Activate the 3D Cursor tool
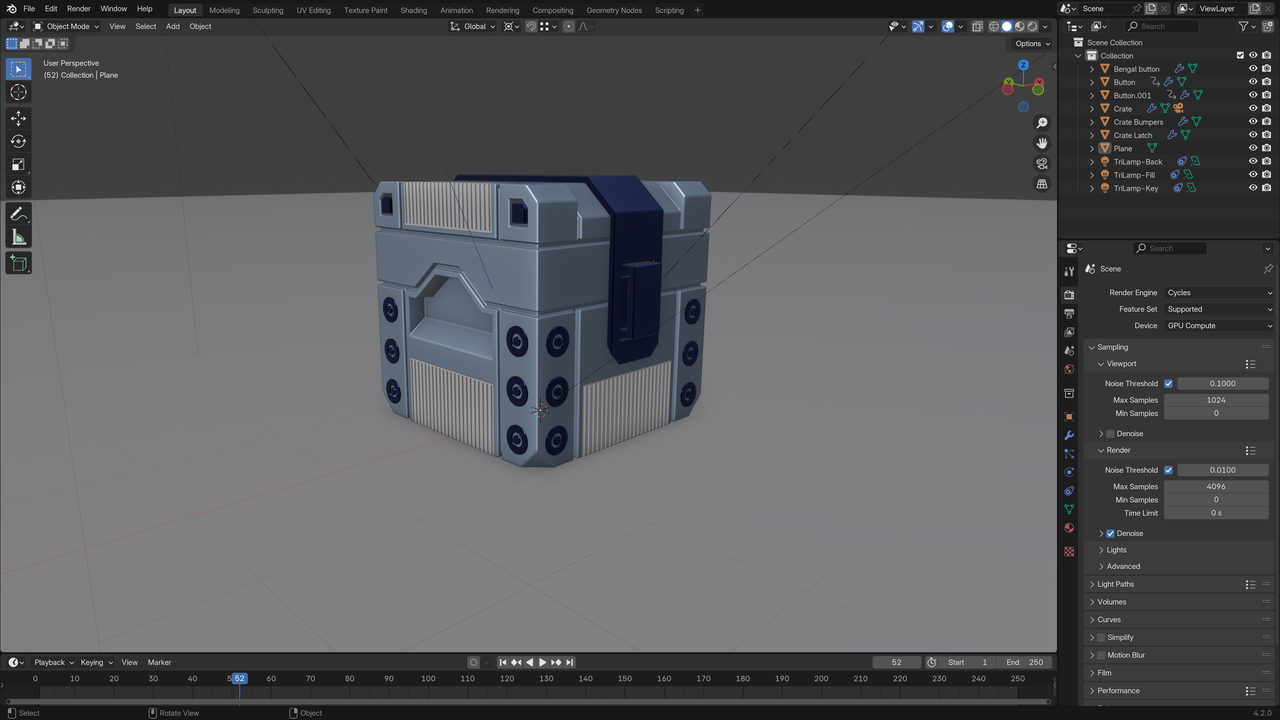Screen dimensions: 1280x720 pos(18,92)
